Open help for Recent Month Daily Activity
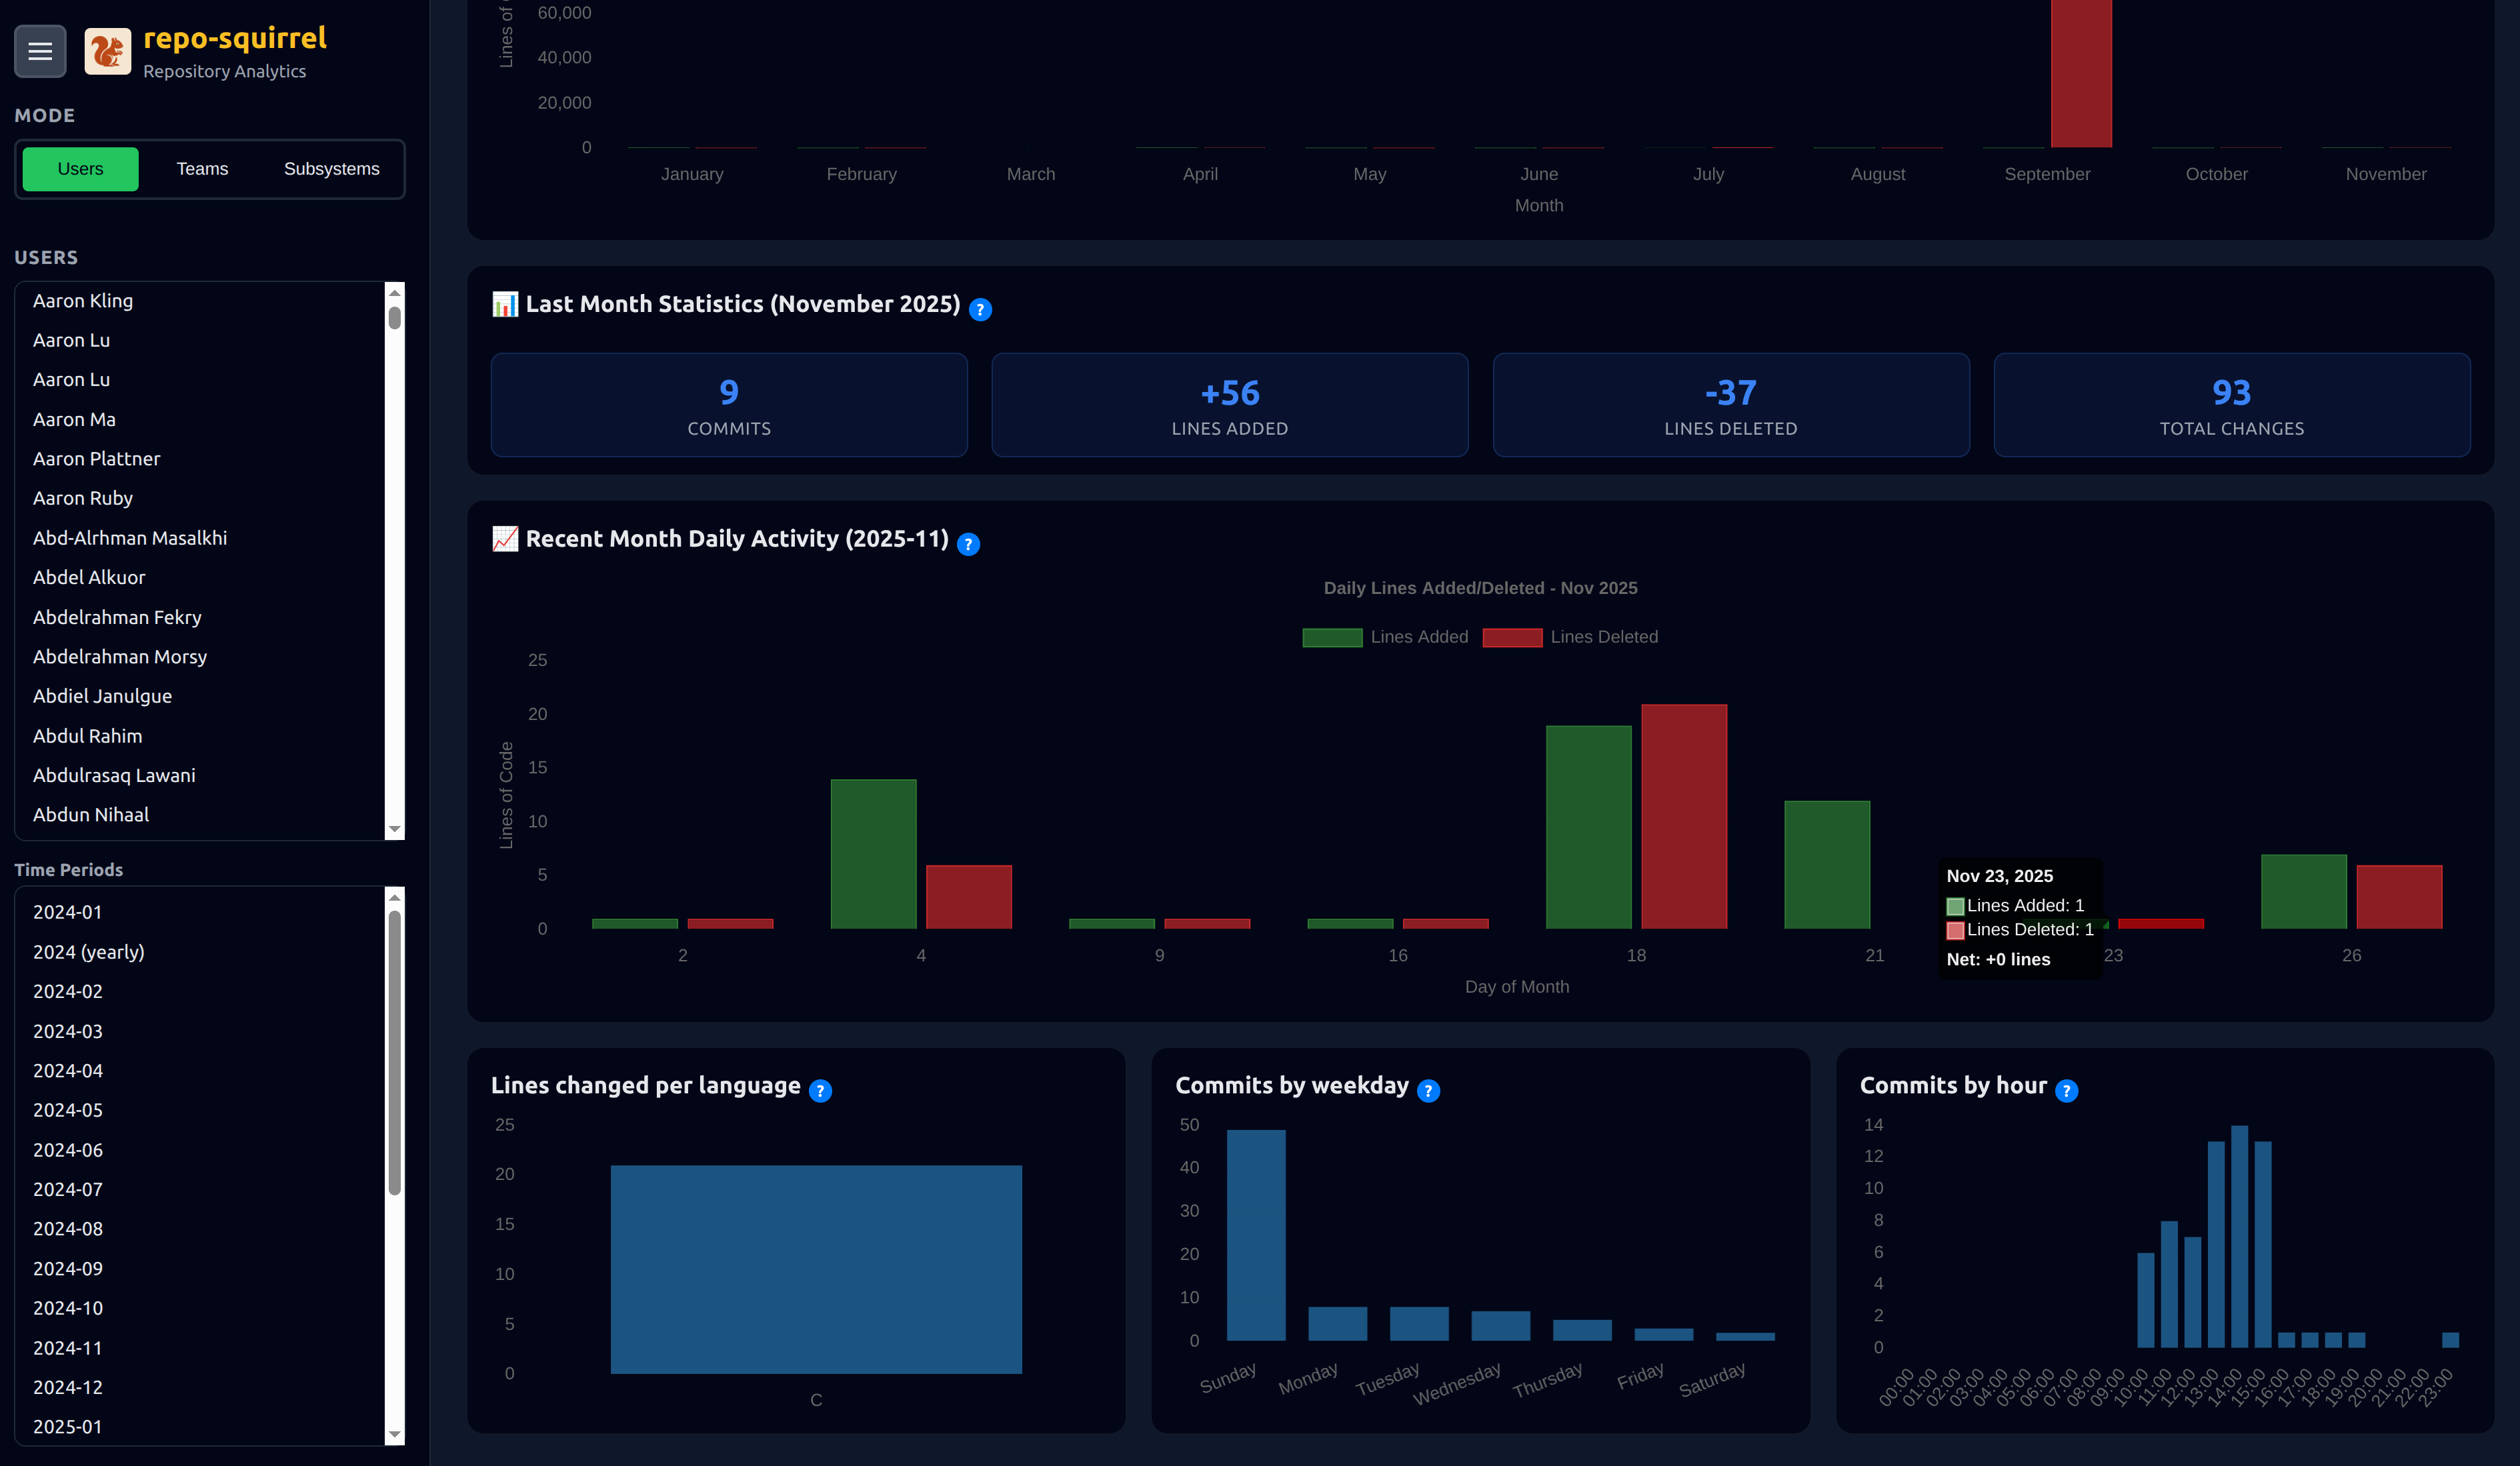Image resolution: width=2520 pixels, height=1466 pixels. (968, 544)
